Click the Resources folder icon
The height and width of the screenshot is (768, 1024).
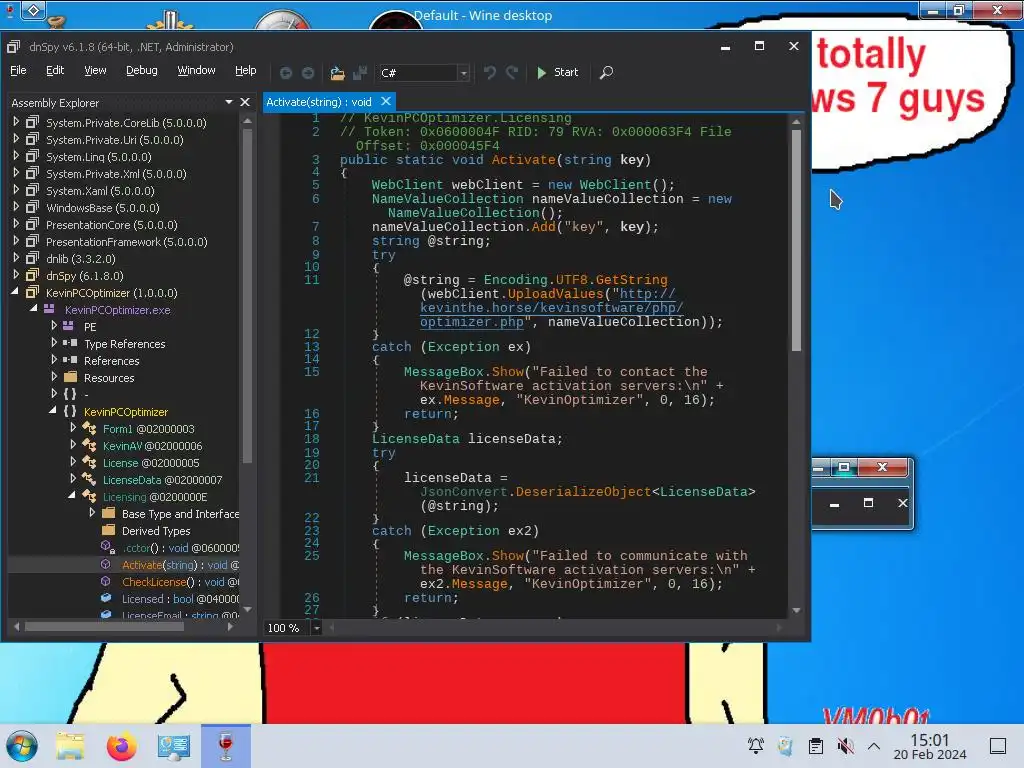(x=71, y=377)
